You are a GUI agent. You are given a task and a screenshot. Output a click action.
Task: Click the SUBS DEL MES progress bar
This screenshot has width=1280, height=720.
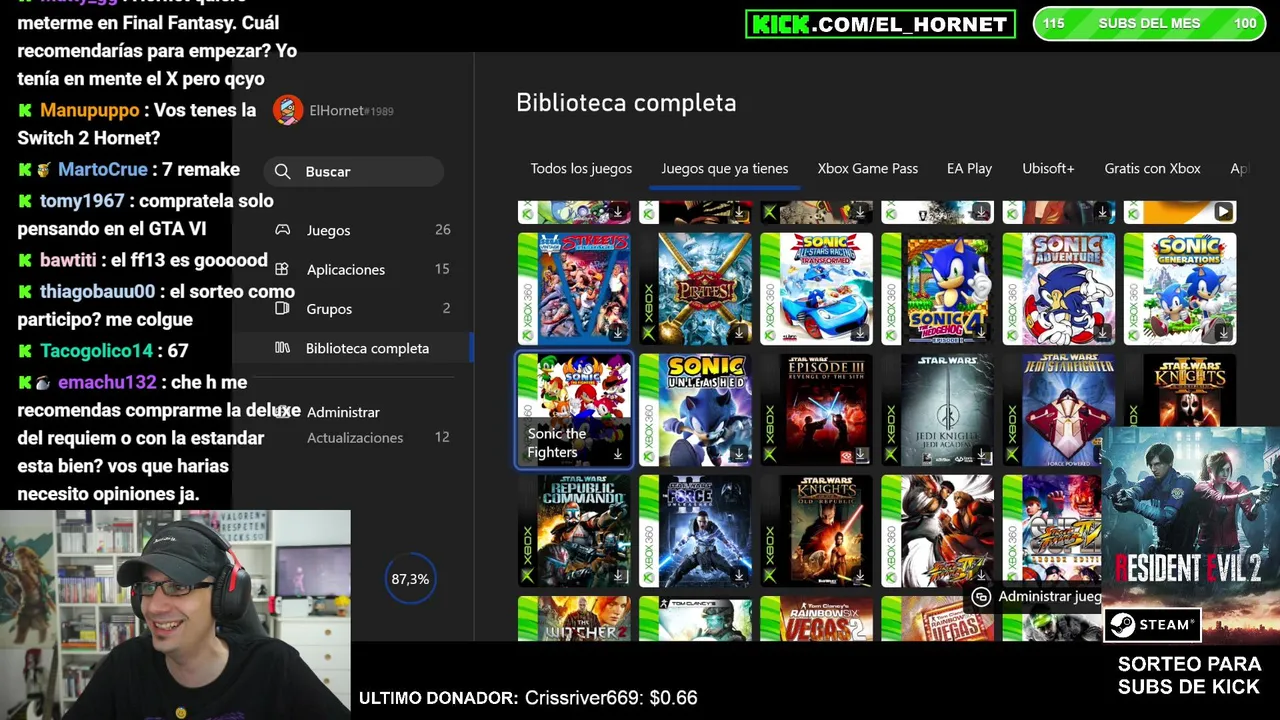coord(1149,23)
